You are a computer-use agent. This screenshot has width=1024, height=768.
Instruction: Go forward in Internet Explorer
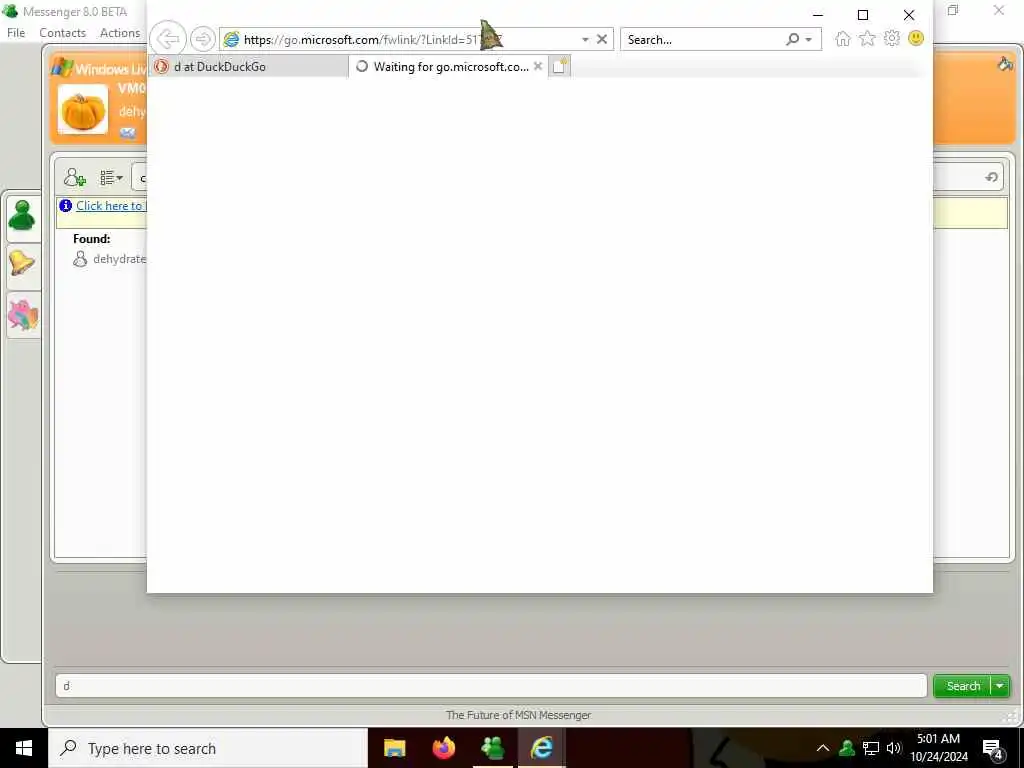point(203,39)
